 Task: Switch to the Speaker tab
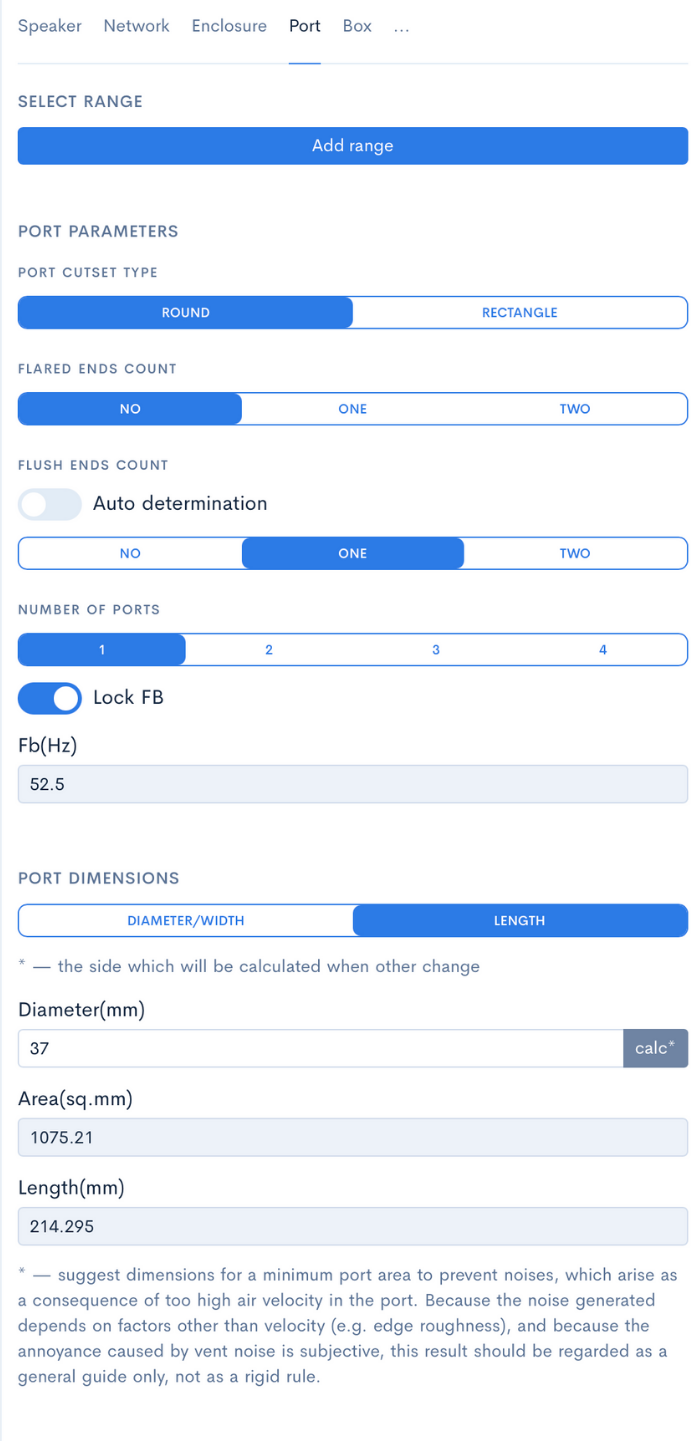(50, 26)
